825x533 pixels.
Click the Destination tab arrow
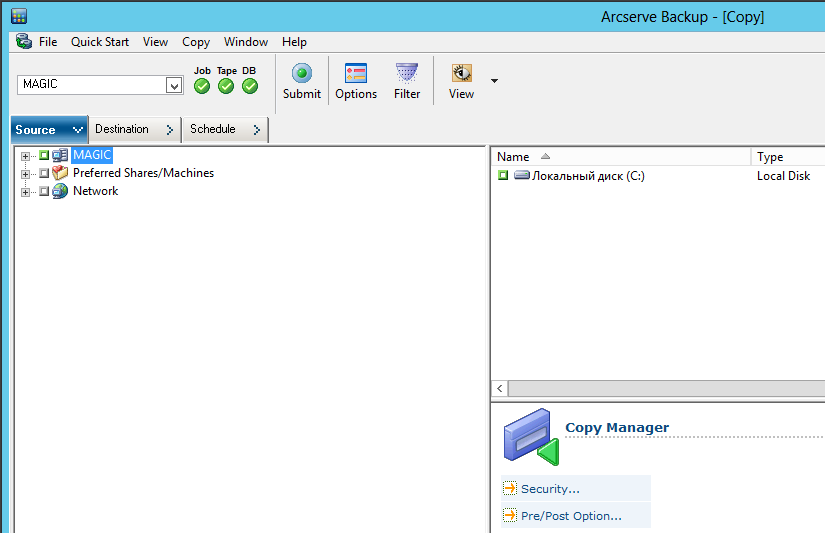pos(169,129)
